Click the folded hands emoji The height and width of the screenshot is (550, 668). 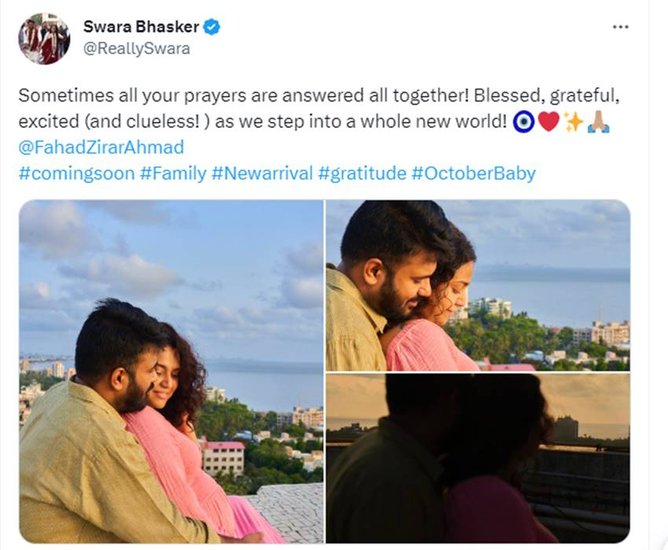point(599,122)
